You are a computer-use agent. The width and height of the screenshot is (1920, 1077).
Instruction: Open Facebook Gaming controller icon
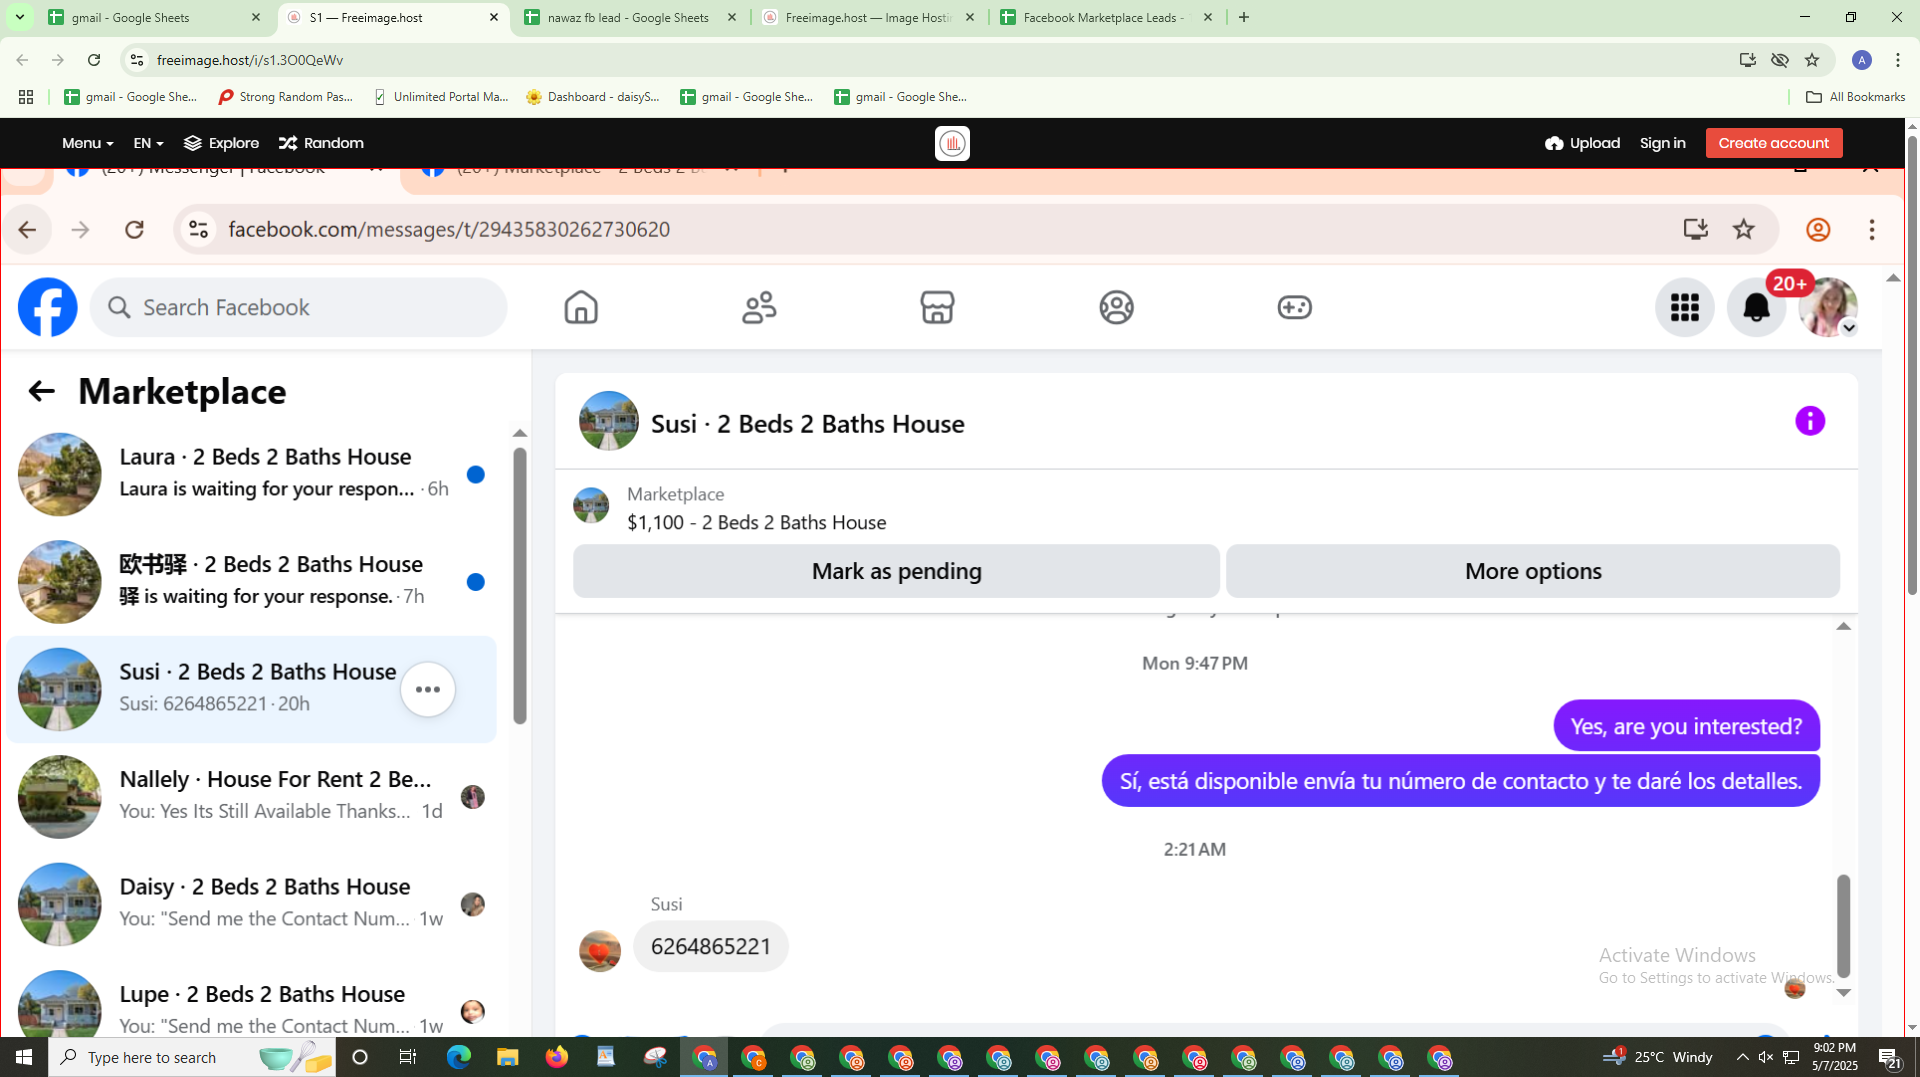coord(1294,307)
